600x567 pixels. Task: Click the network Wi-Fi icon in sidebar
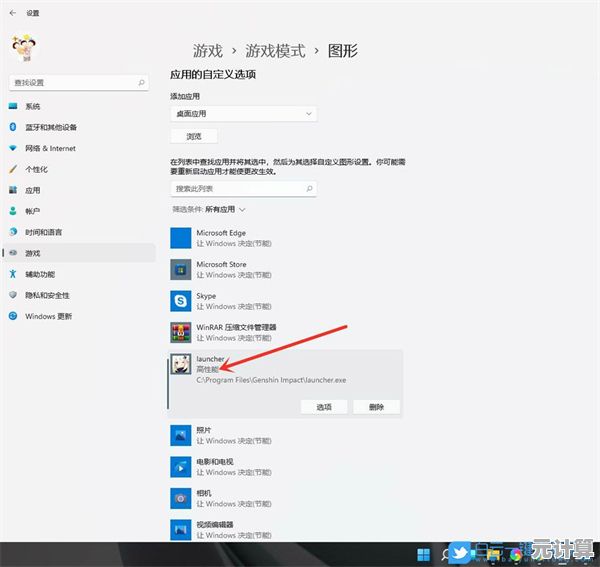[x=13, y=148]
